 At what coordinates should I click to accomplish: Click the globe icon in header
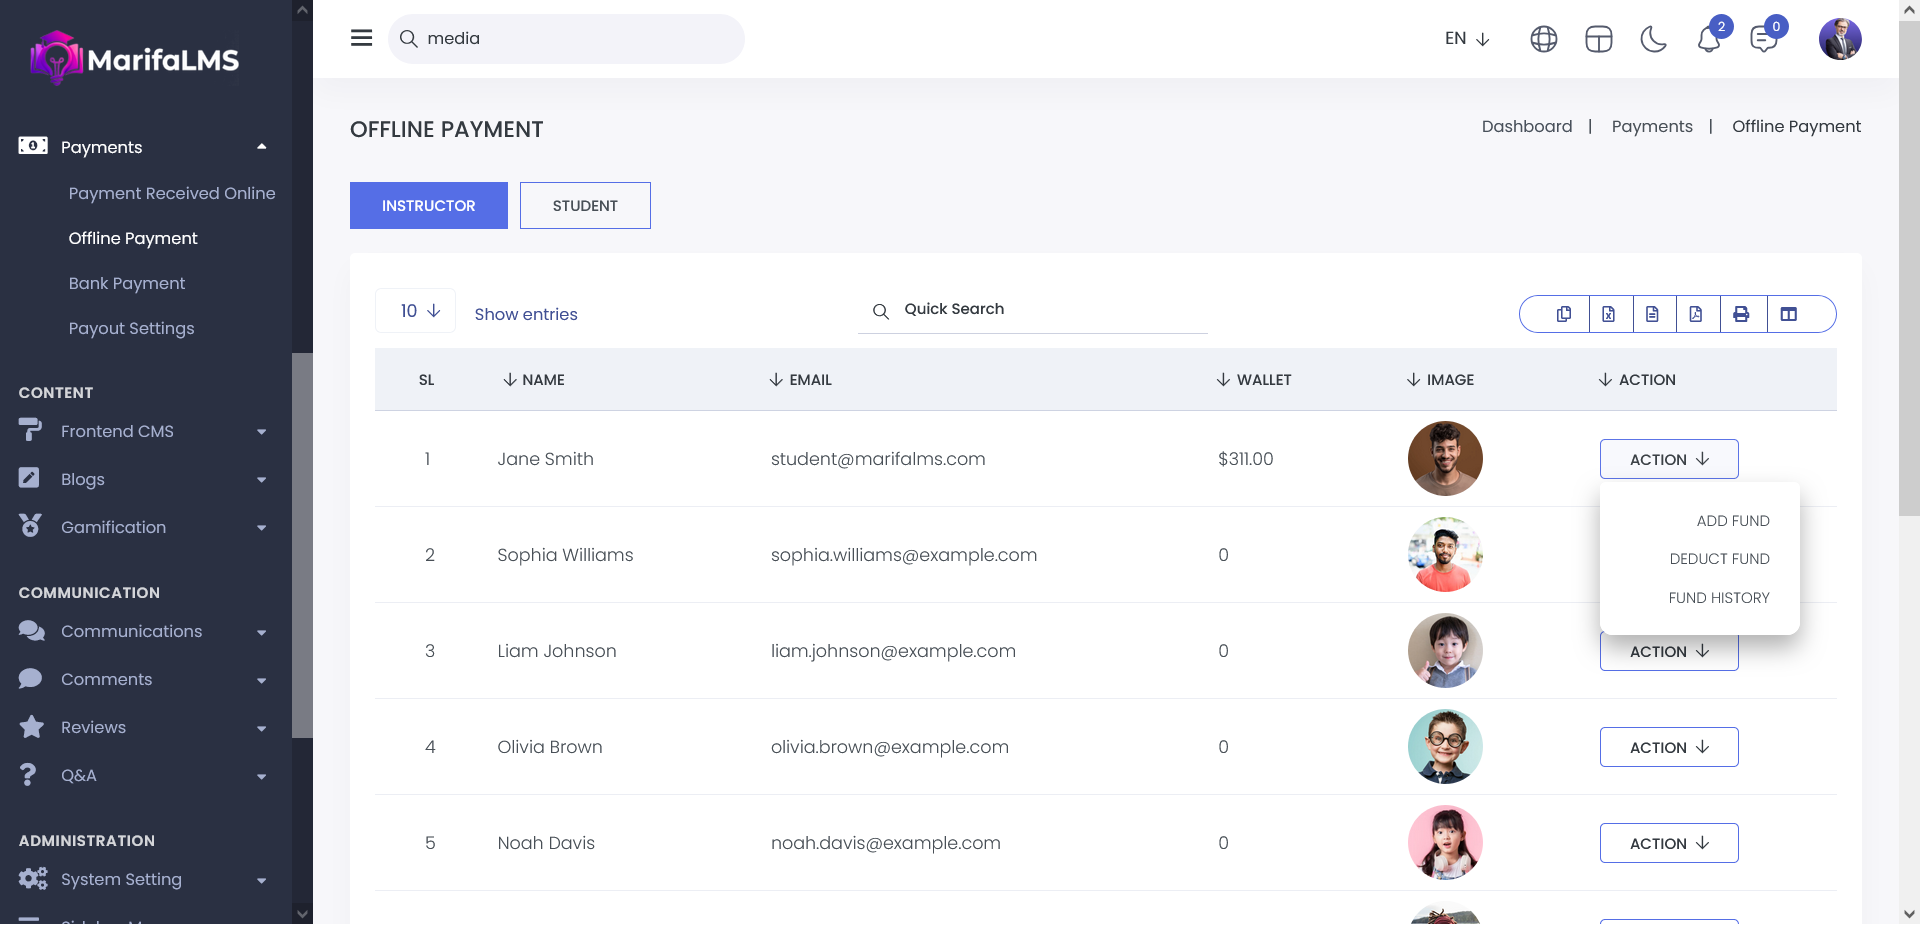click(x=1544, y=39)
